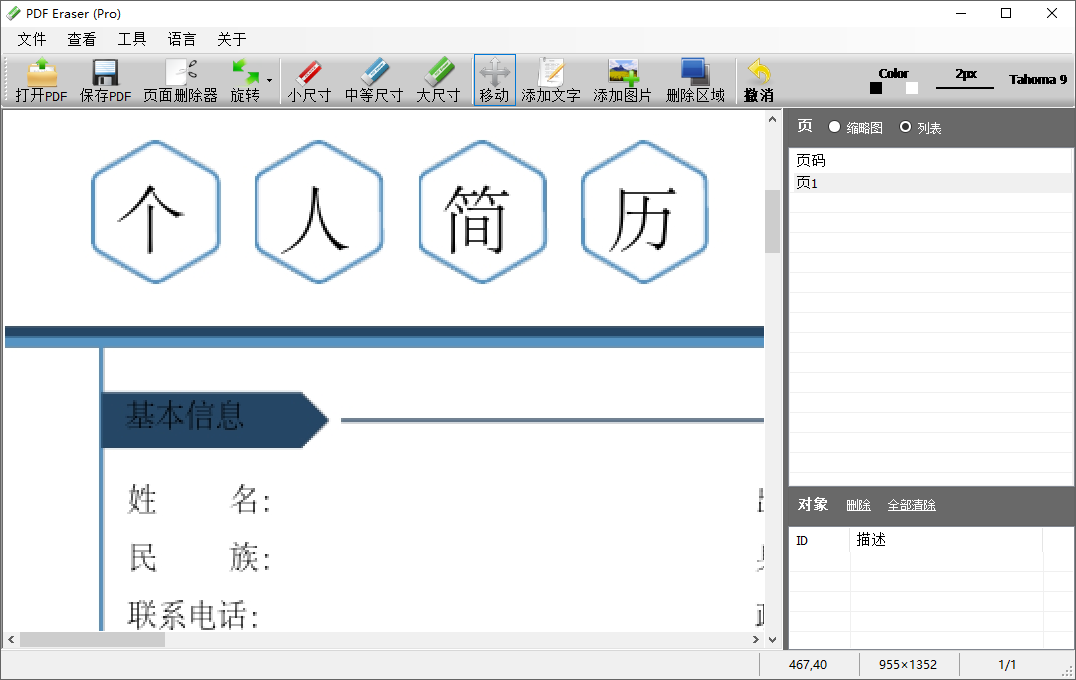
Task: Click the Color label
Action: (893, 73)
